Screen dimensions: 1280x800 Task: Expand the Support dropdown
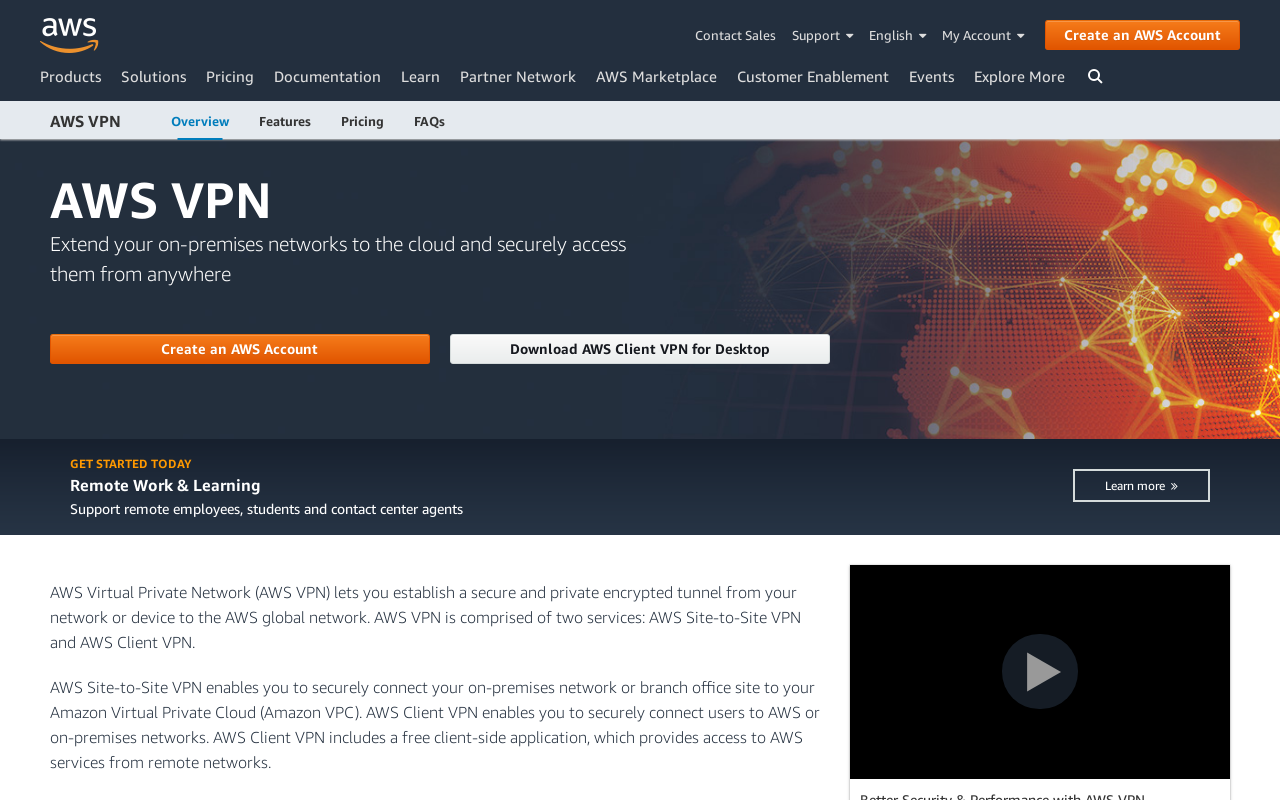coord(823,35)
